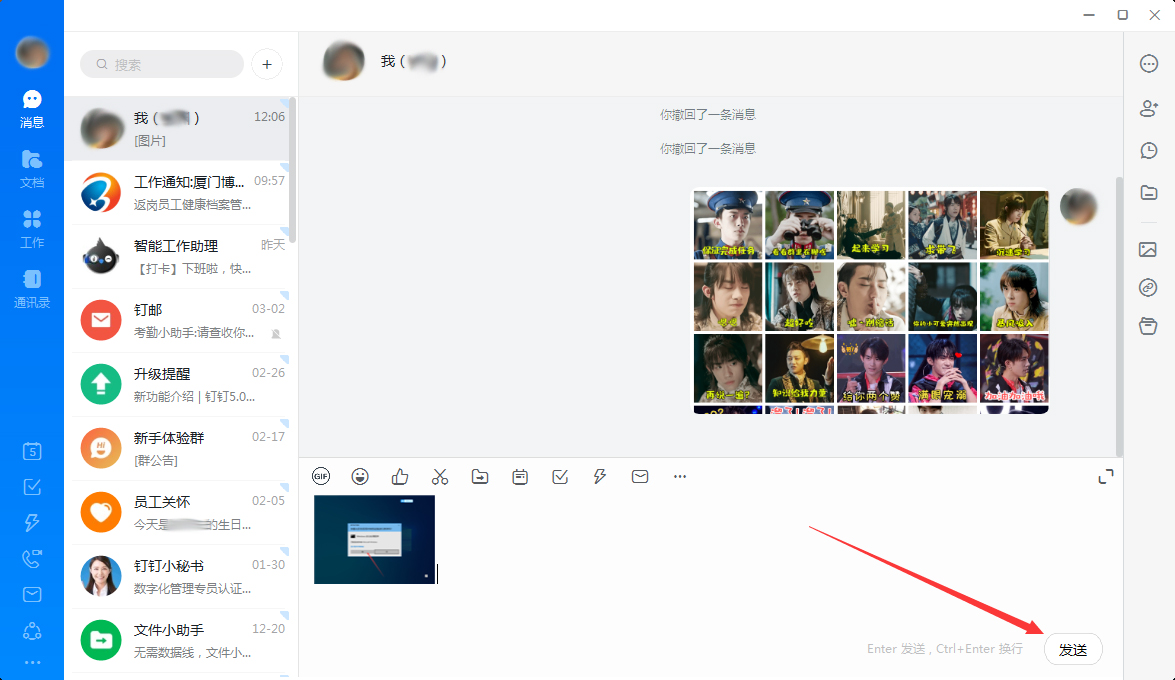Open chat history with the clock icon
This screenshot has height=680, width=1175.
coord(1148,150)
